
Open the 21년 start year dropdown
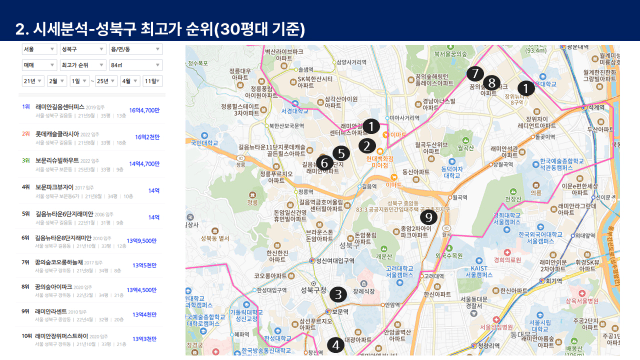click(33, 81)
